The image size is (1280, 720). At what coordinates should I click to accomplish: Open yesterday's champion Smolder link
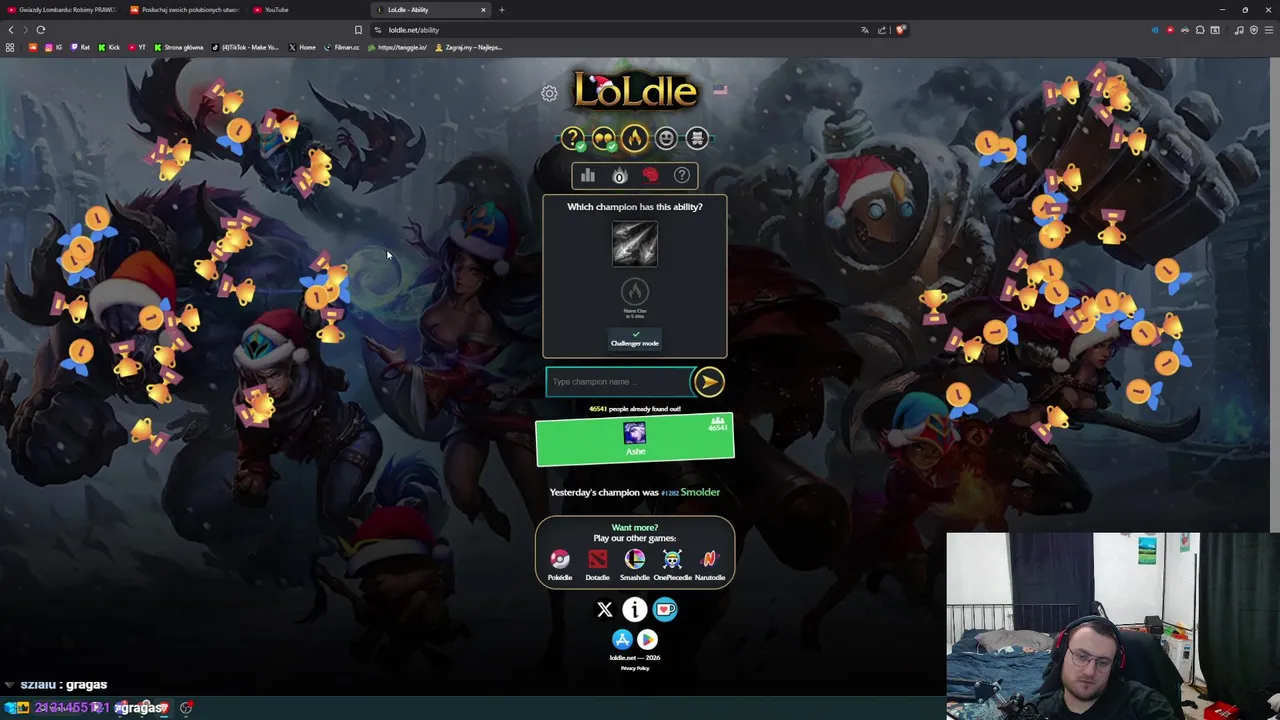700,492
